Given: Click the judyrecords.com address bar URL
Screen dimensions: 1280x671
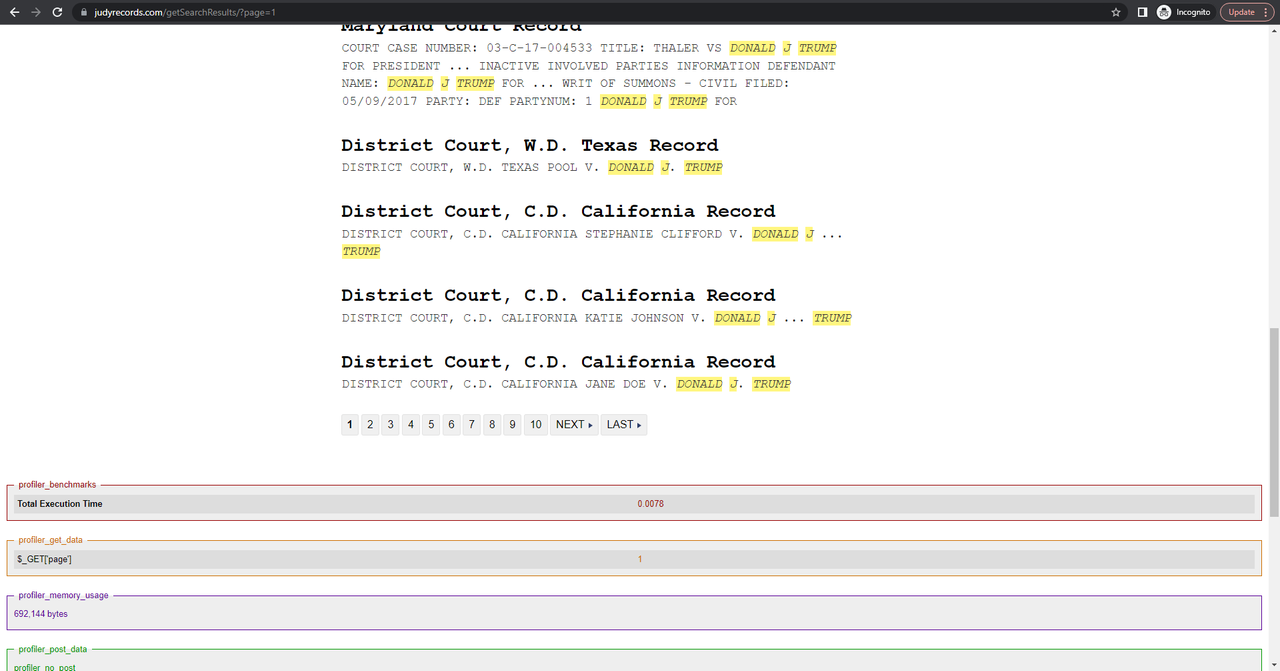Looking at the screenshot, I should [x=185, y=12].
